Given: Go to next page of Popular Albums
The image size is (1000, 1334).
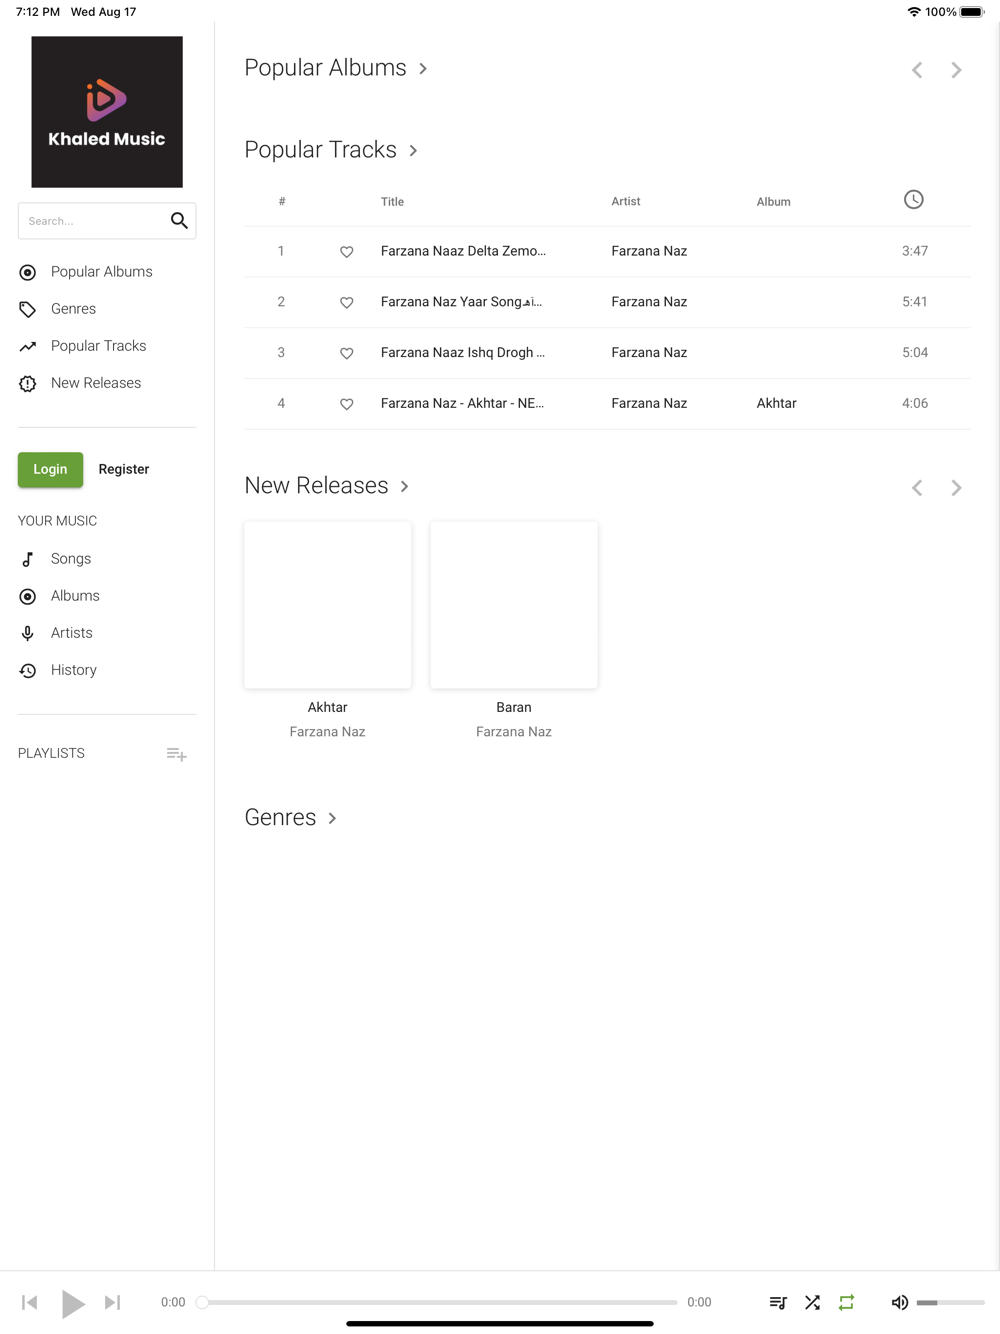Looking at the screenshot, I should point(956,70).
